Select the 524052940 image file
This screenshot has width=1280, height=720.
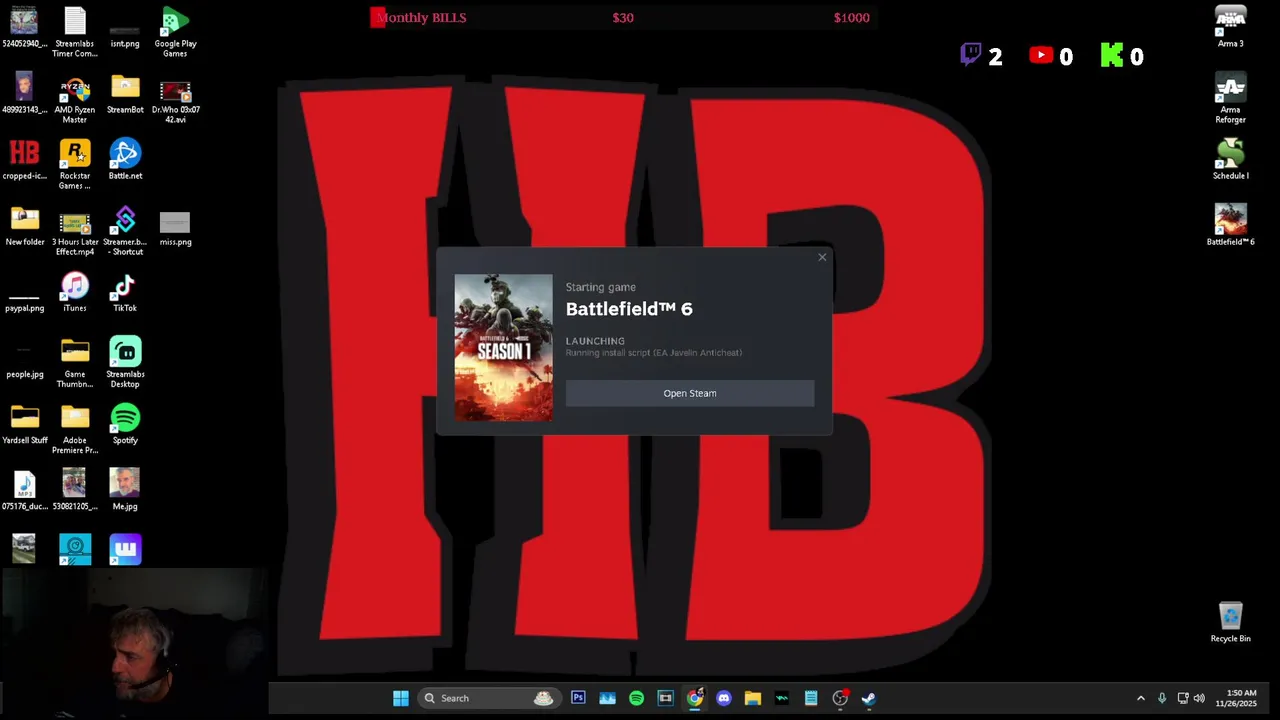pyautogui.click(x=25, y=28)
